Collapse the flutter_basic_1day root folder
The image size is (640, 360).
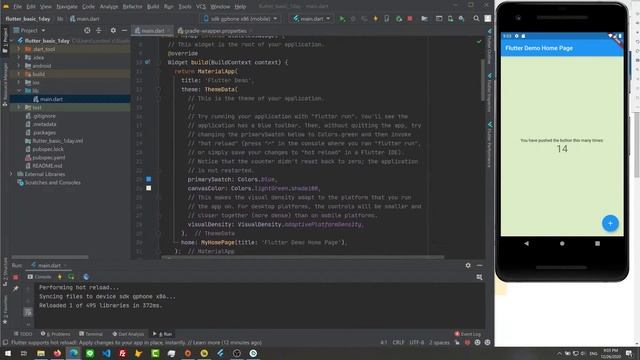12,41
